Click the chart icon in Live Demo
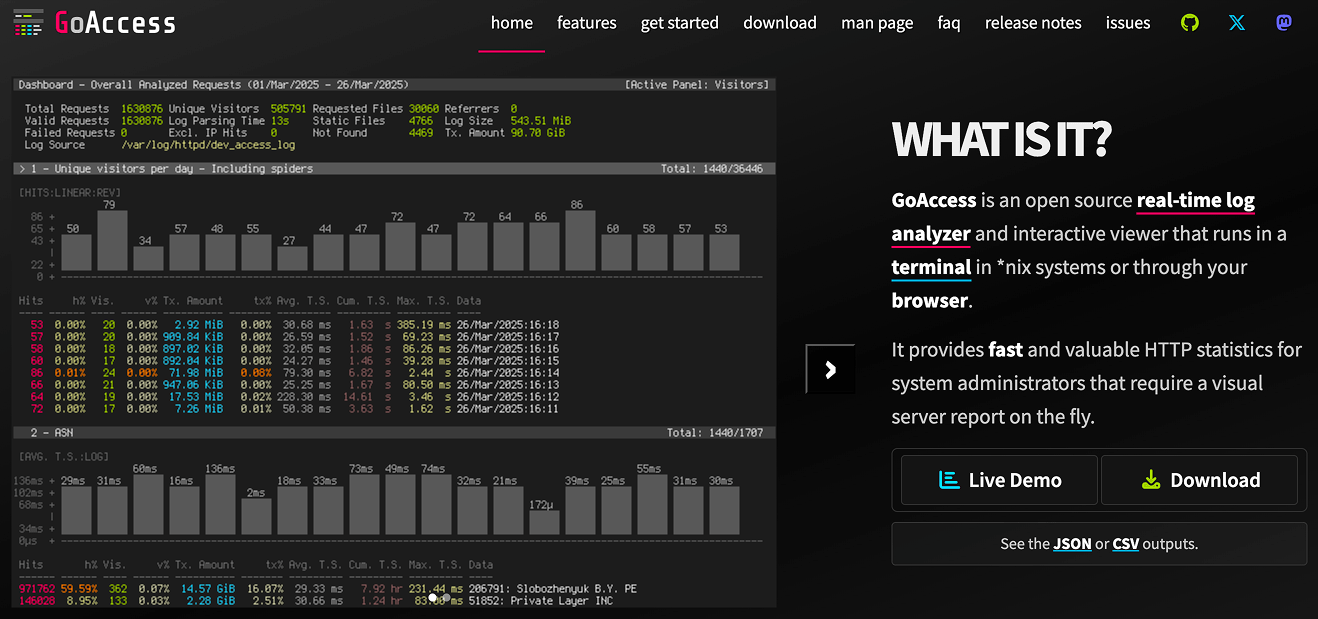The image size is (1318, 619). (949, 480)
